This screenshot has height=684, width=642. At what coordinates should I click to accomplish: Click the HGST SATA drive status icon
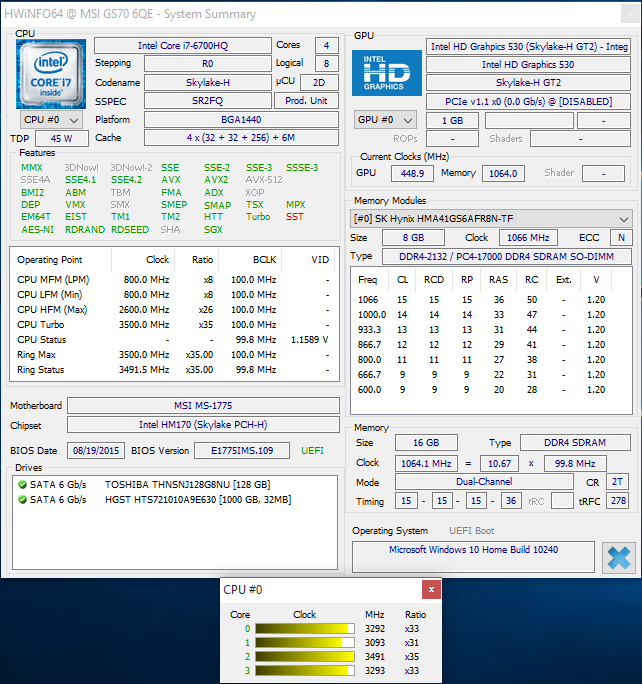click(x=22, y=499)
